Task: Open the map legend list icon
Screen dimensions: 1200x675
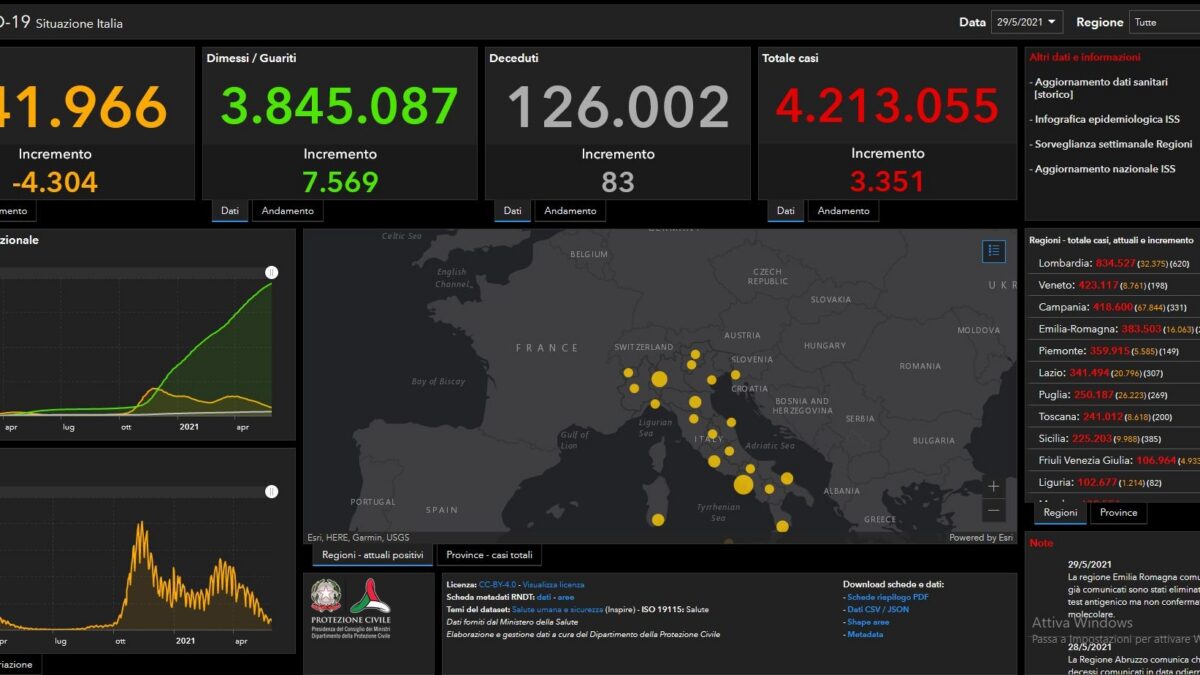Action: pos(993,251)
